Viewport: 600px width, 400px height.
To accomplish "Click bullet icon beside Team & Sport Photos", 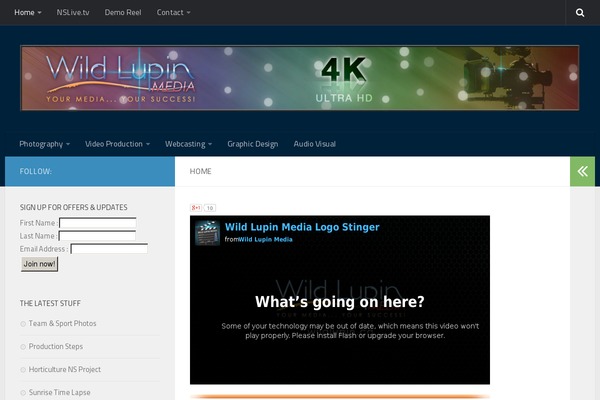I will tap(23, 324).
